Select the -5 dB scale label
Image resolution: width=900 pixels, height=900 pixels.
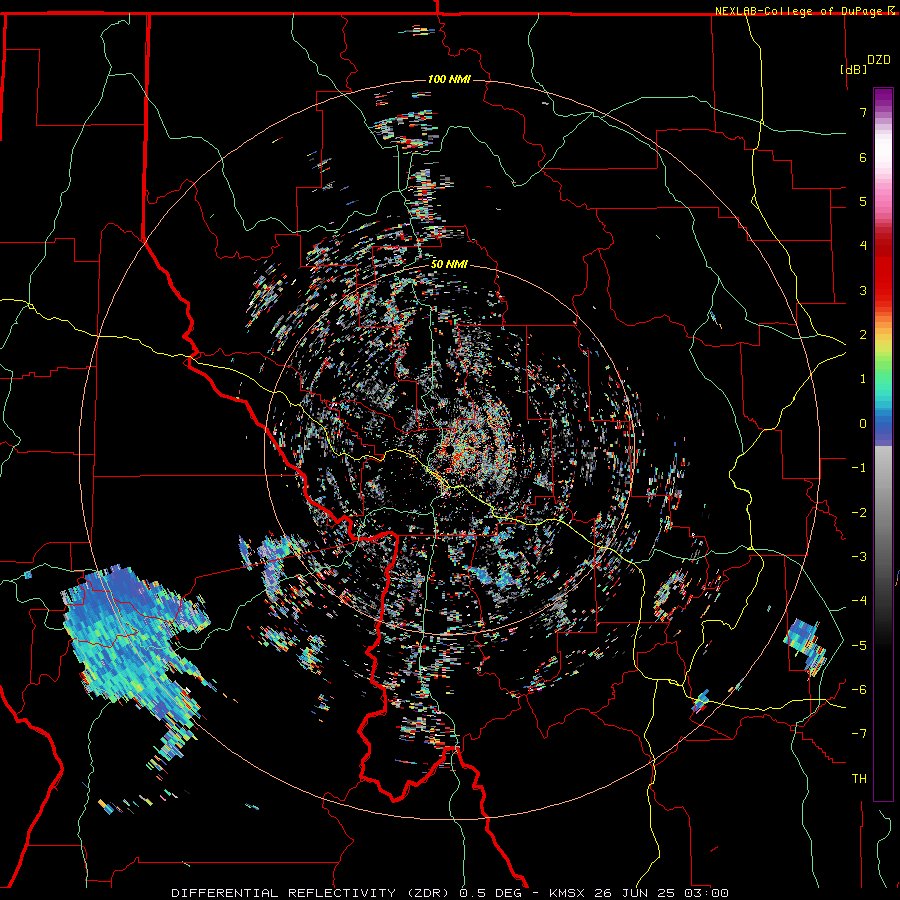pos(859,646)
